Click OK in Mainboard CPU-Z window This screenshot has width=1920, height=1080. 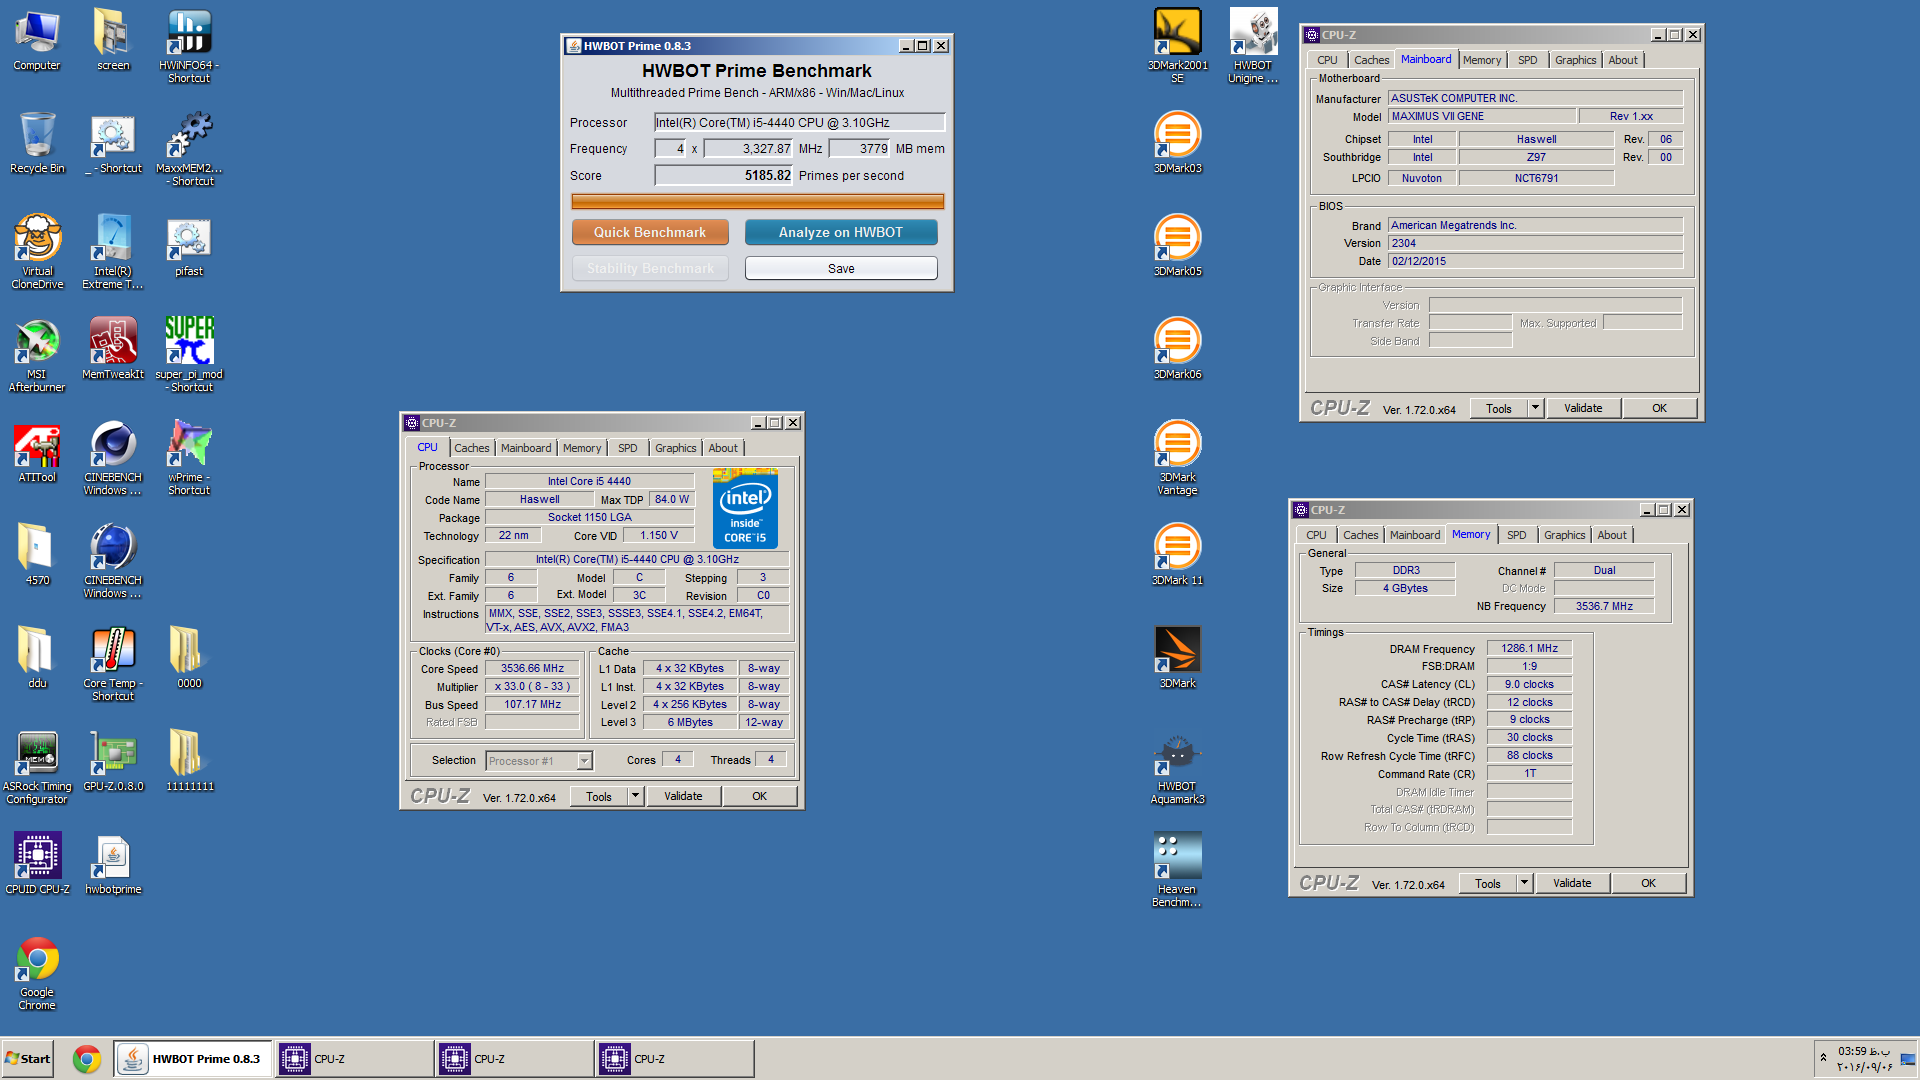[1659, 408]
